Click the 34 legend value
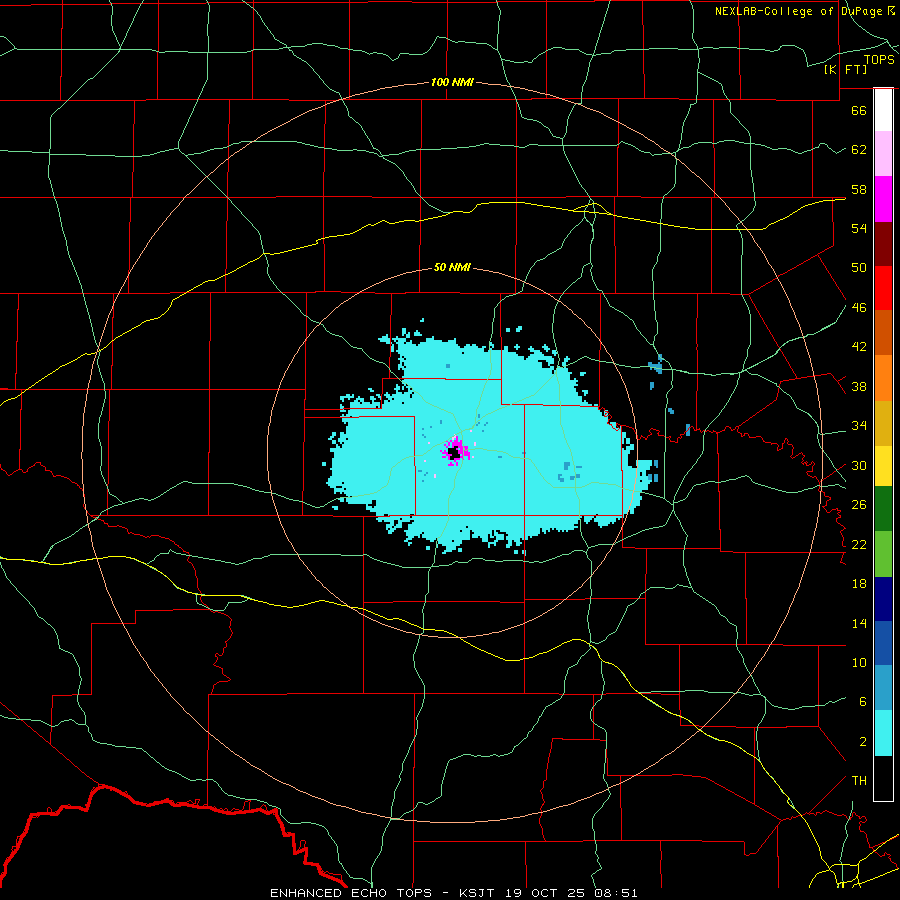Screen dimensions: 900x900 pyautogui.click(x=859, y=426)
